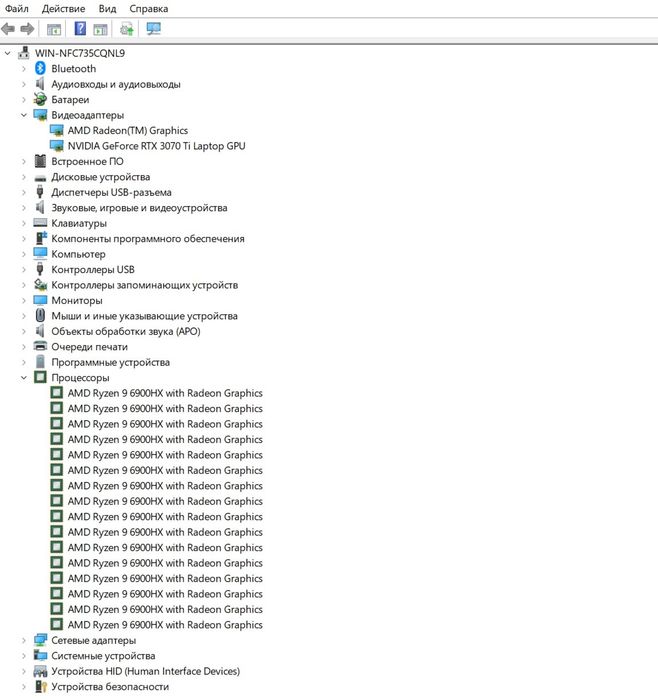Expand Системные устройства category
The width and height of the screenshot is (658, 700).
[24, 656]
